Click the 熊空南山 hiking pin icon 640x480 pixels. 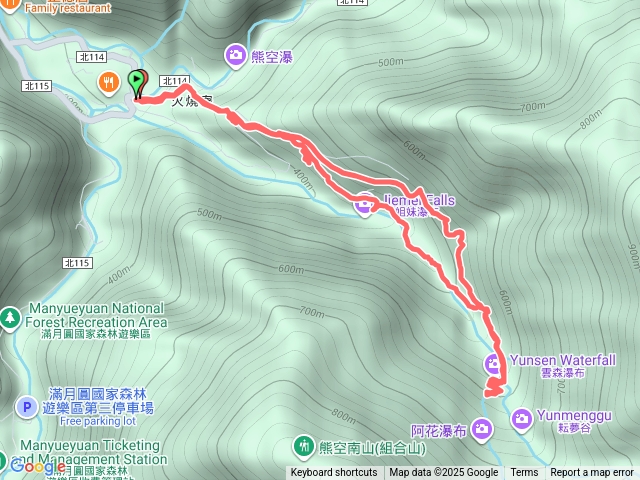303,446
